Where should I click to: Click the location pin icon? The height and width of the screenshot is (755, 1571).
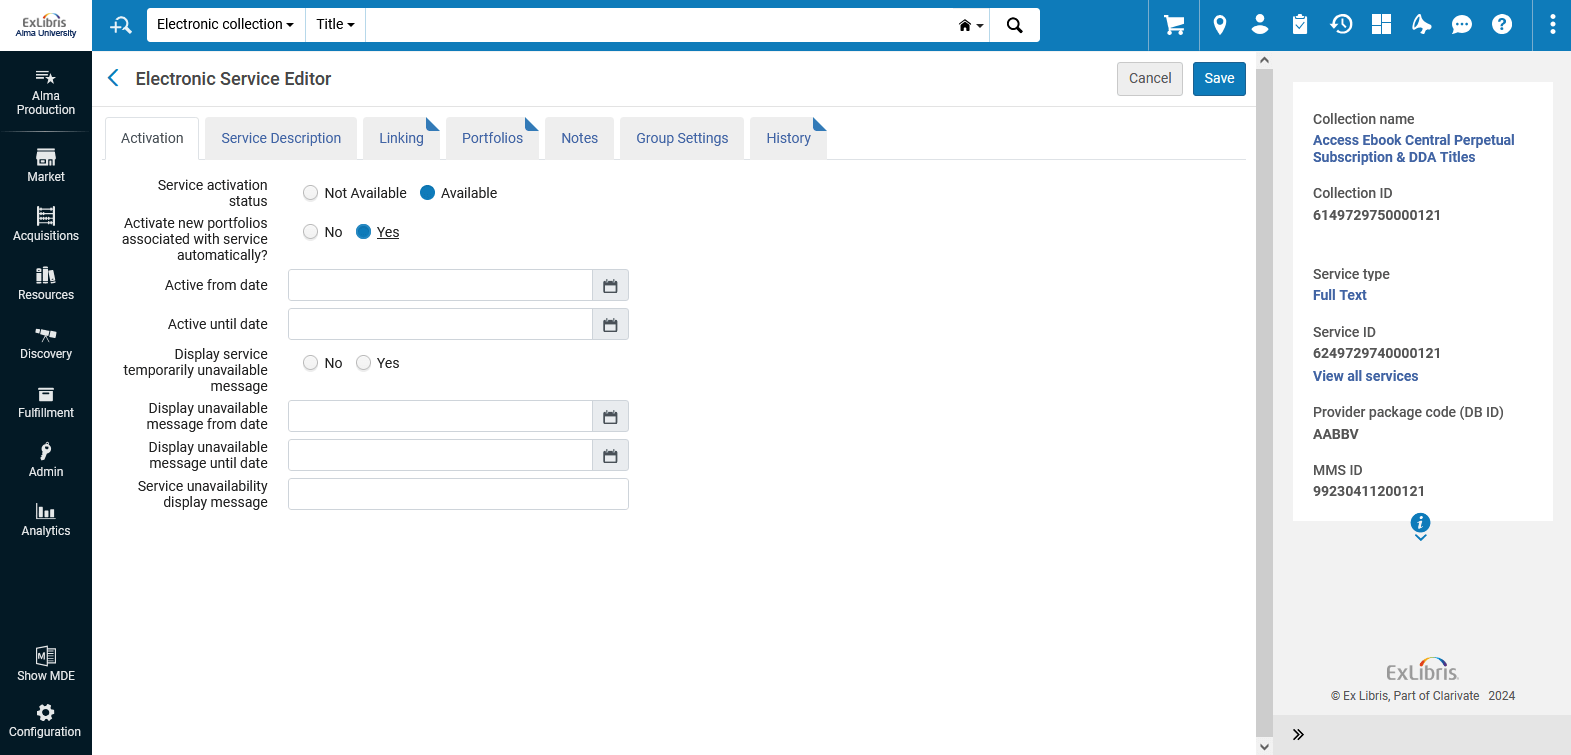coord(1219,25)
